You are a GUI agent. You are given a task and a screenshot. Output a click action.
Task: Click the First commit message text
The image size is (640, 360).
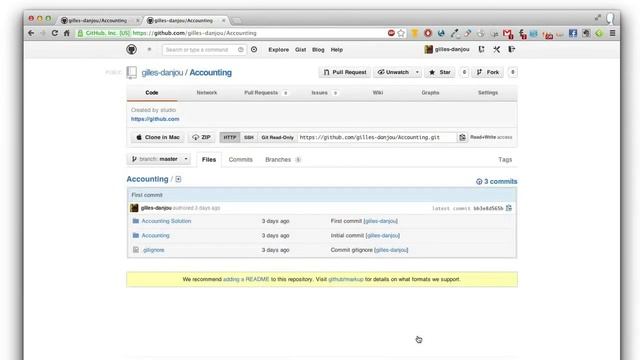(147, 195)
